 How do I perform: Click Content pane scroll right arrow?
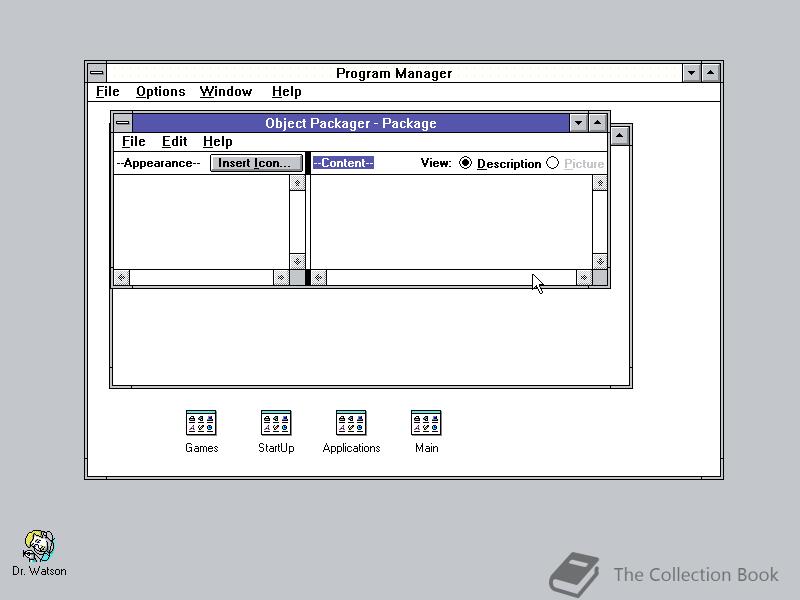584,278
